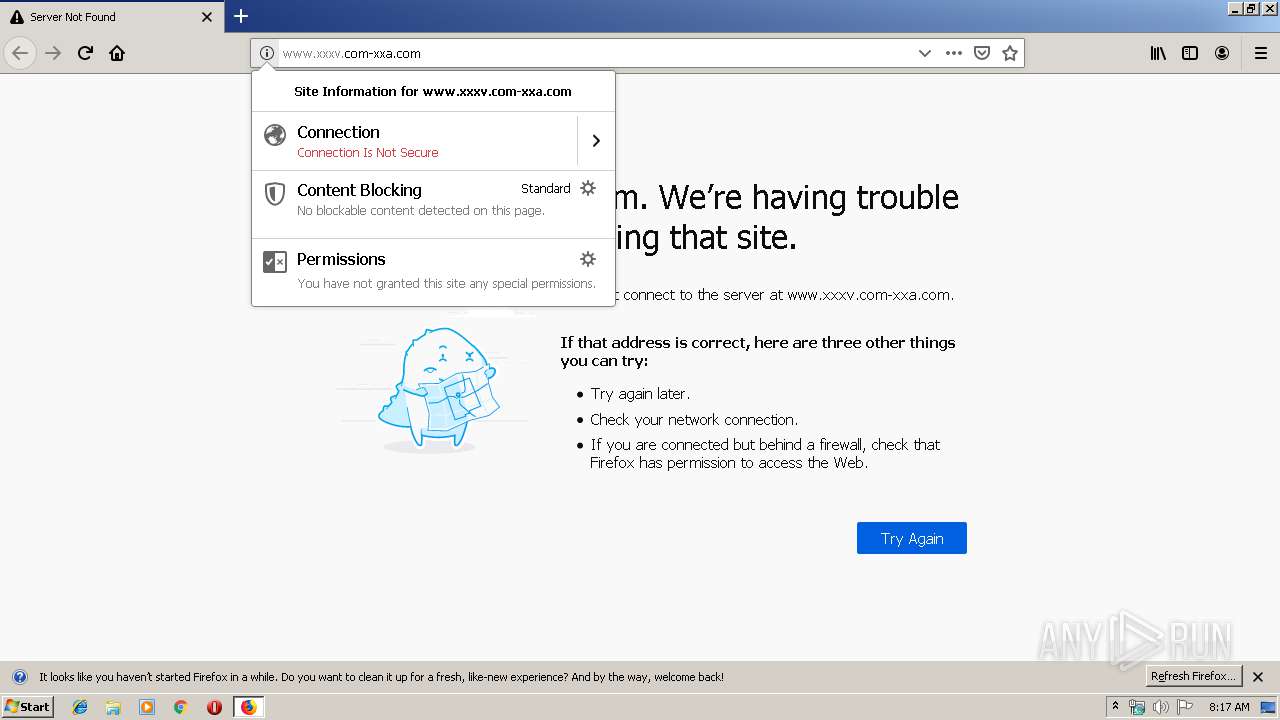1280x720 pixels.
Task: Save the page to Pocket
Action: [982, 53]
